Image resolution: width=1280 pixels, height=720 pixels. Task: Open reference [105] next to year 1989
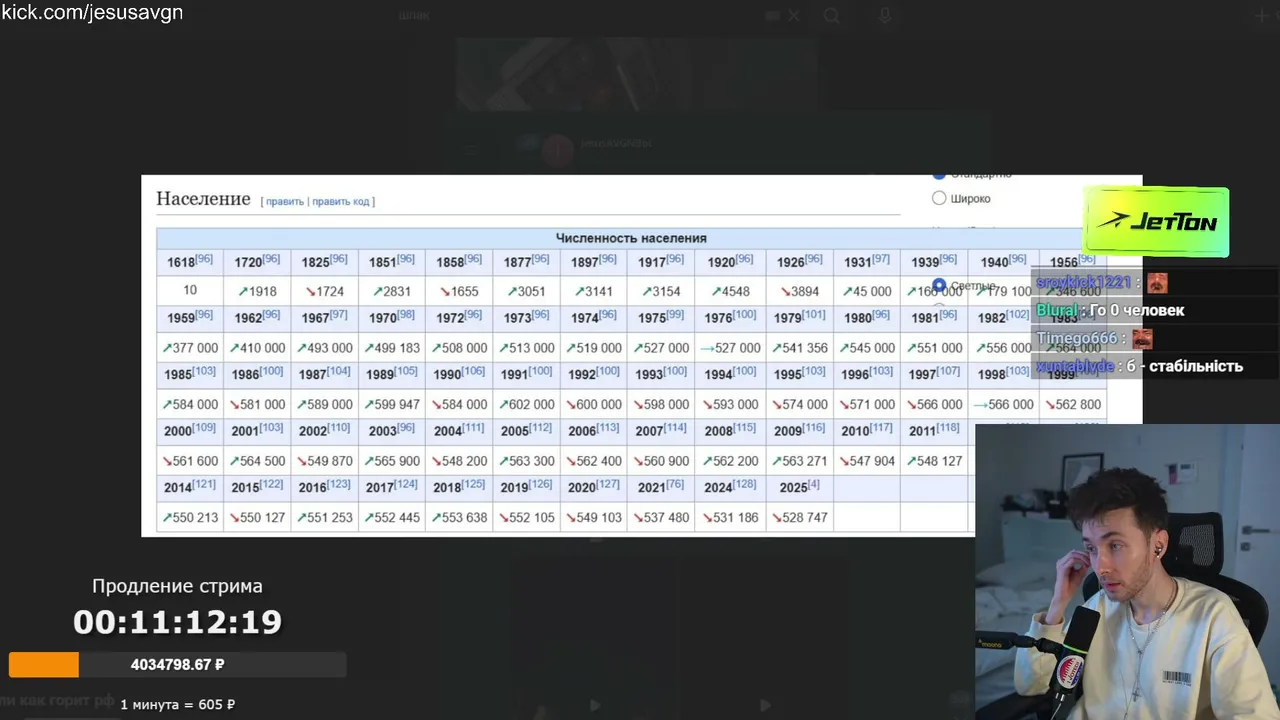406,371
